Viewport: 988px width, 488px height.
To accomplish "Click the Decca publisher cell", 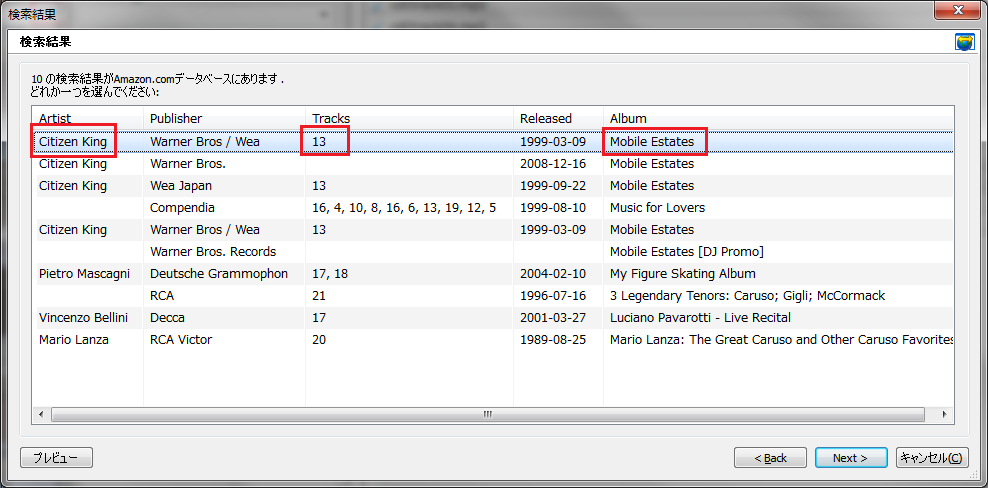I will coord(167,318).
